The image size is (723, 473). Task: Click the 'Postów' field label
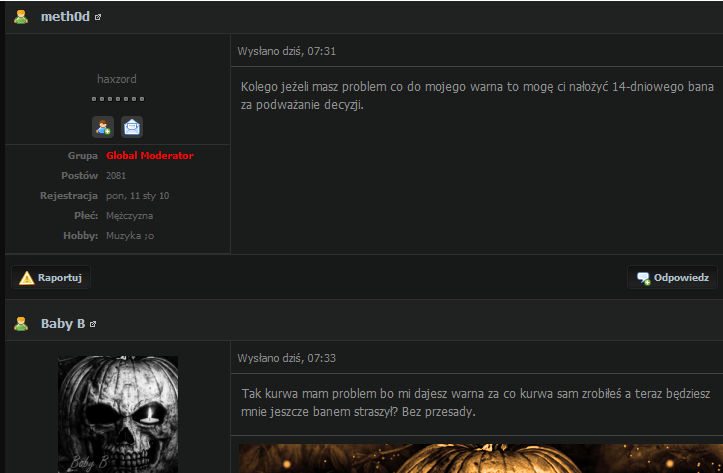79,176
